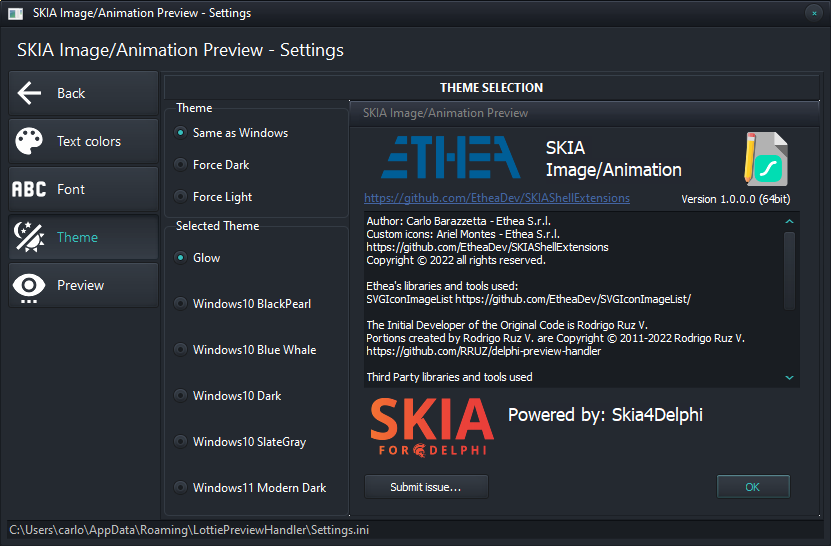Click the SKIA file pencil icon
The height and width of the screenshot is (546, 831).
click(x=766, y=158)
